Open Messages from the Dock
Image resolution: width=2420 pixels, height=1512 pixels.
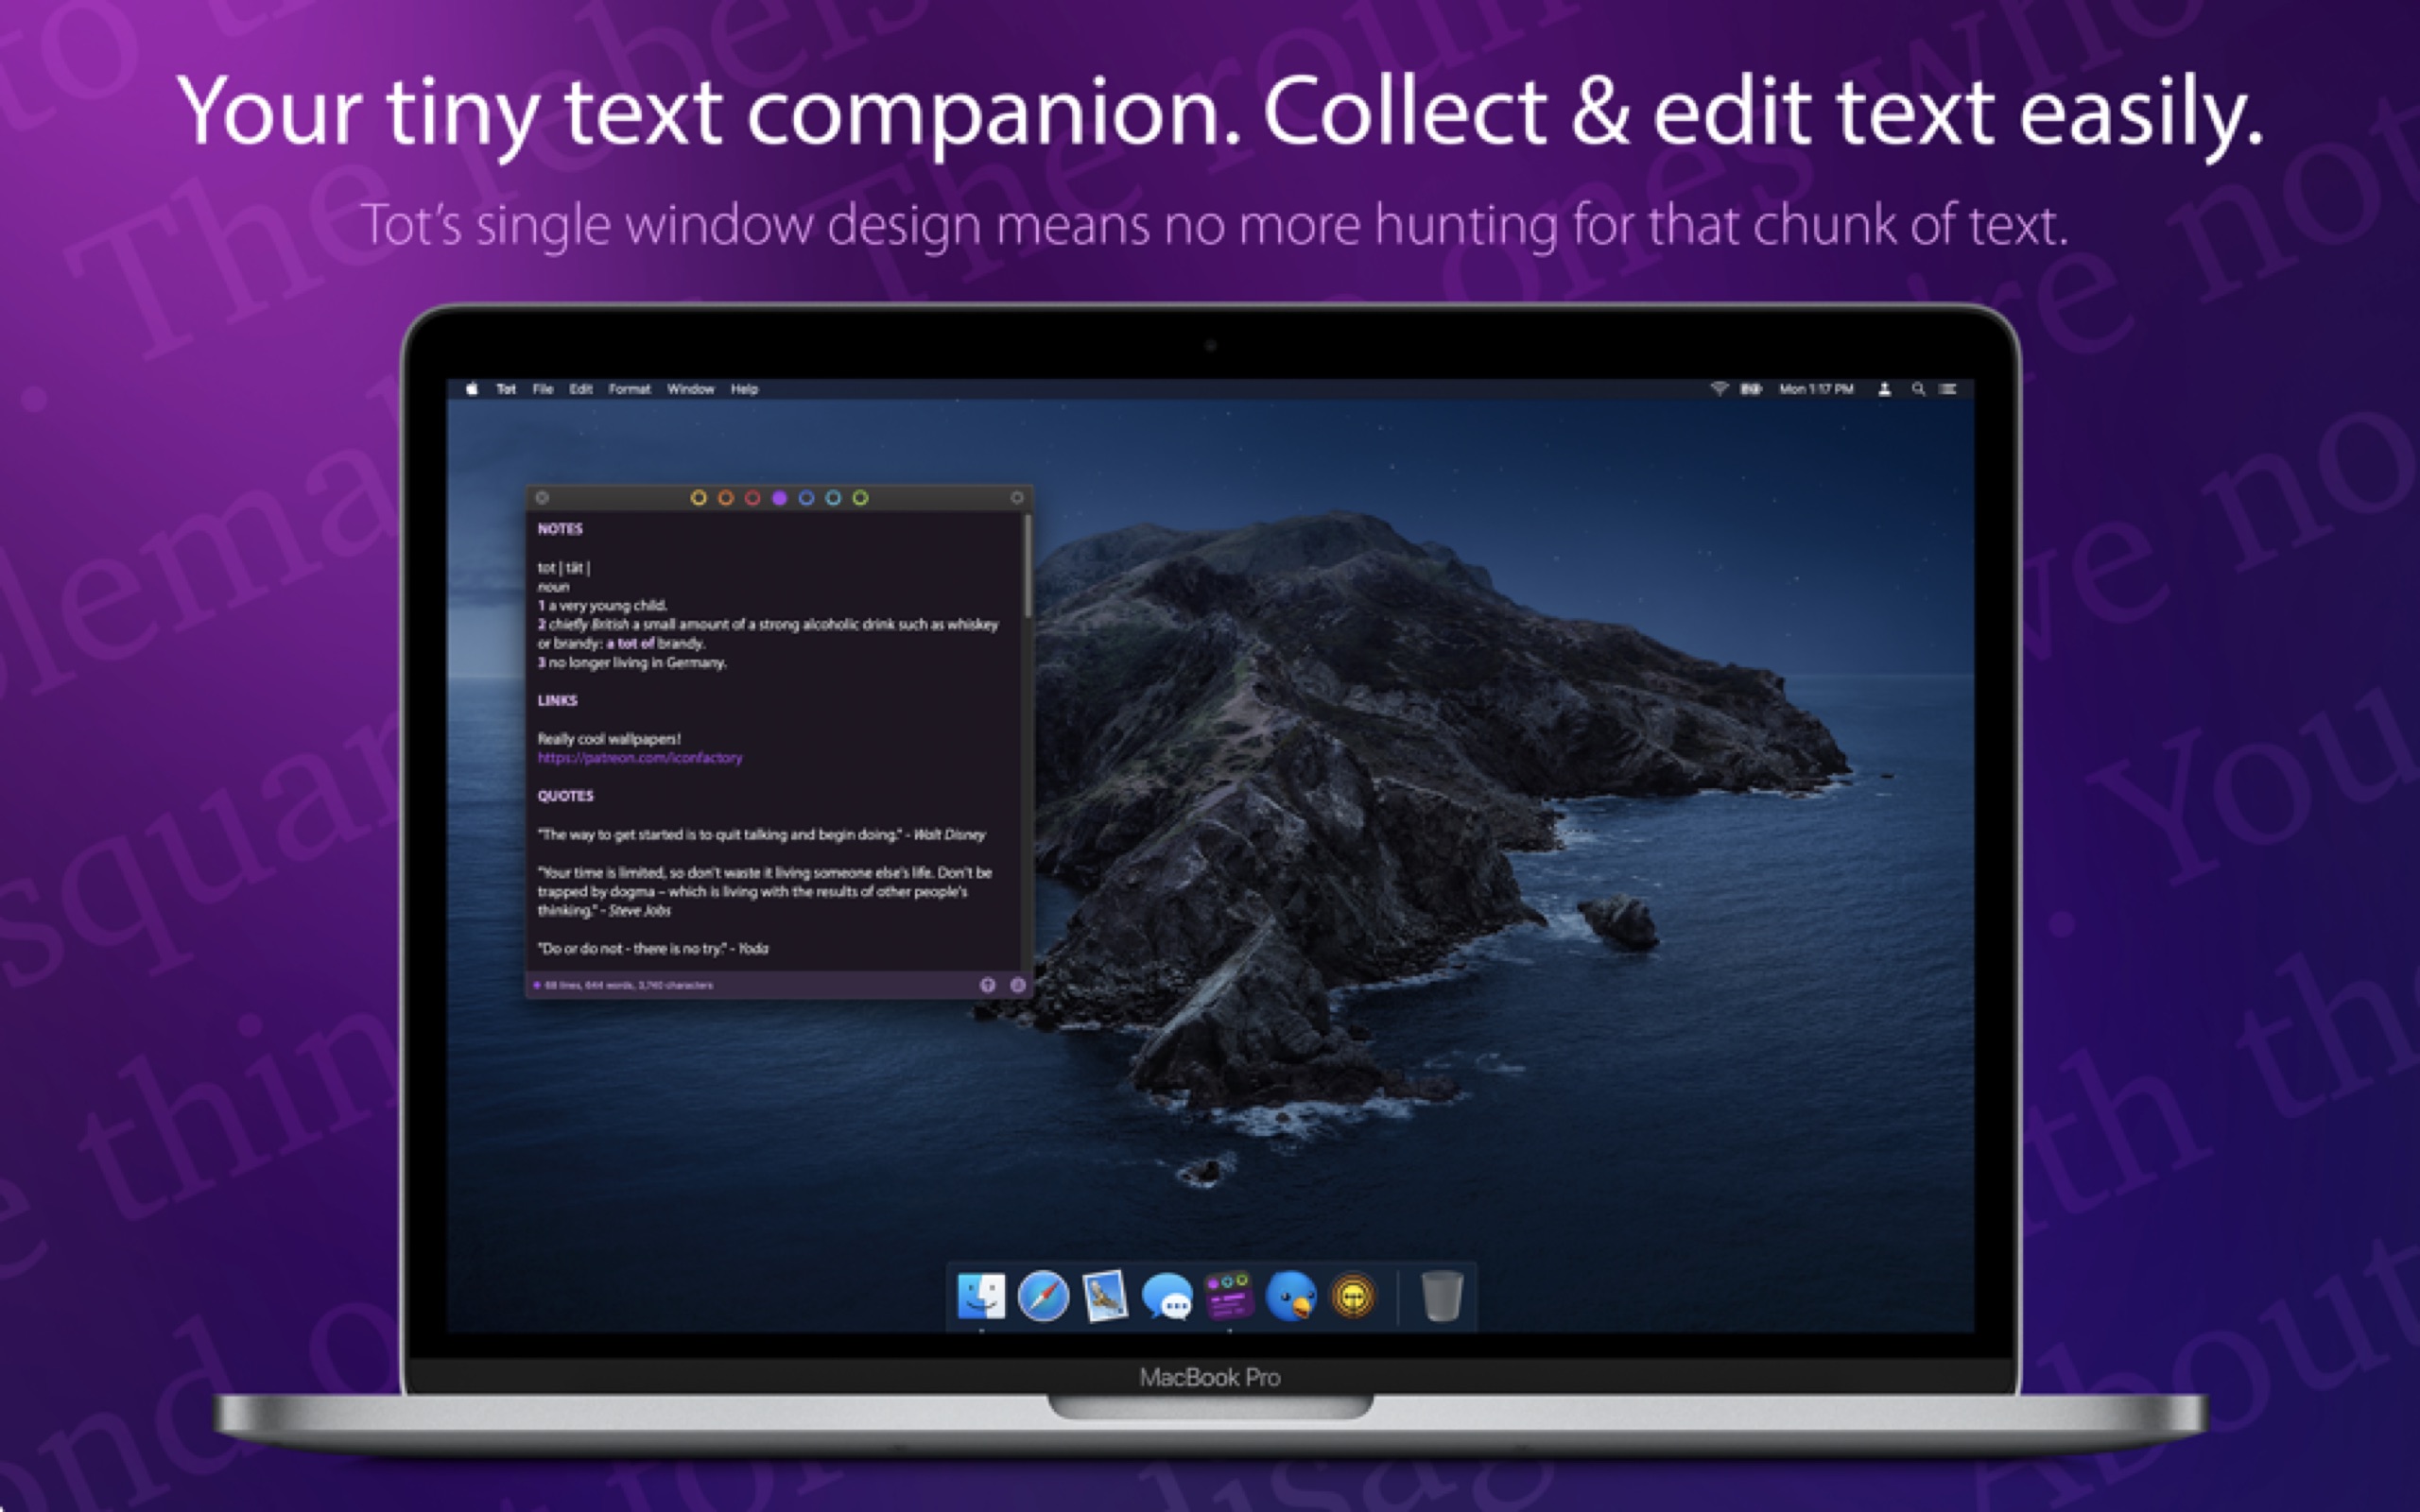click(x=1167, y=1297)
